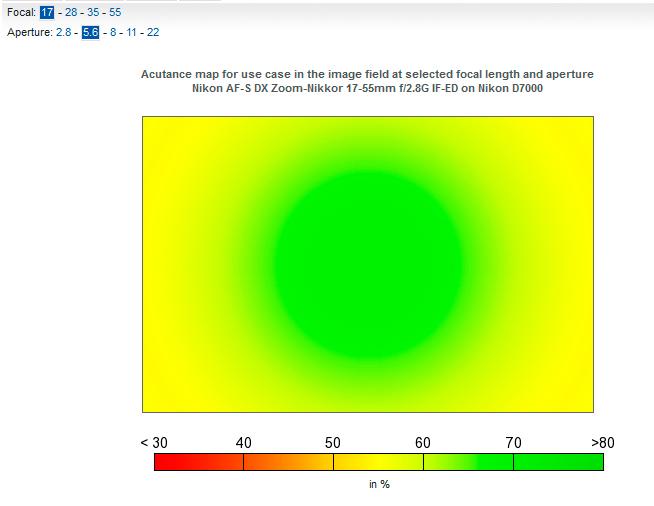
Task: Choose the highlighted 5.6 aperture
Action: point(91,32)
